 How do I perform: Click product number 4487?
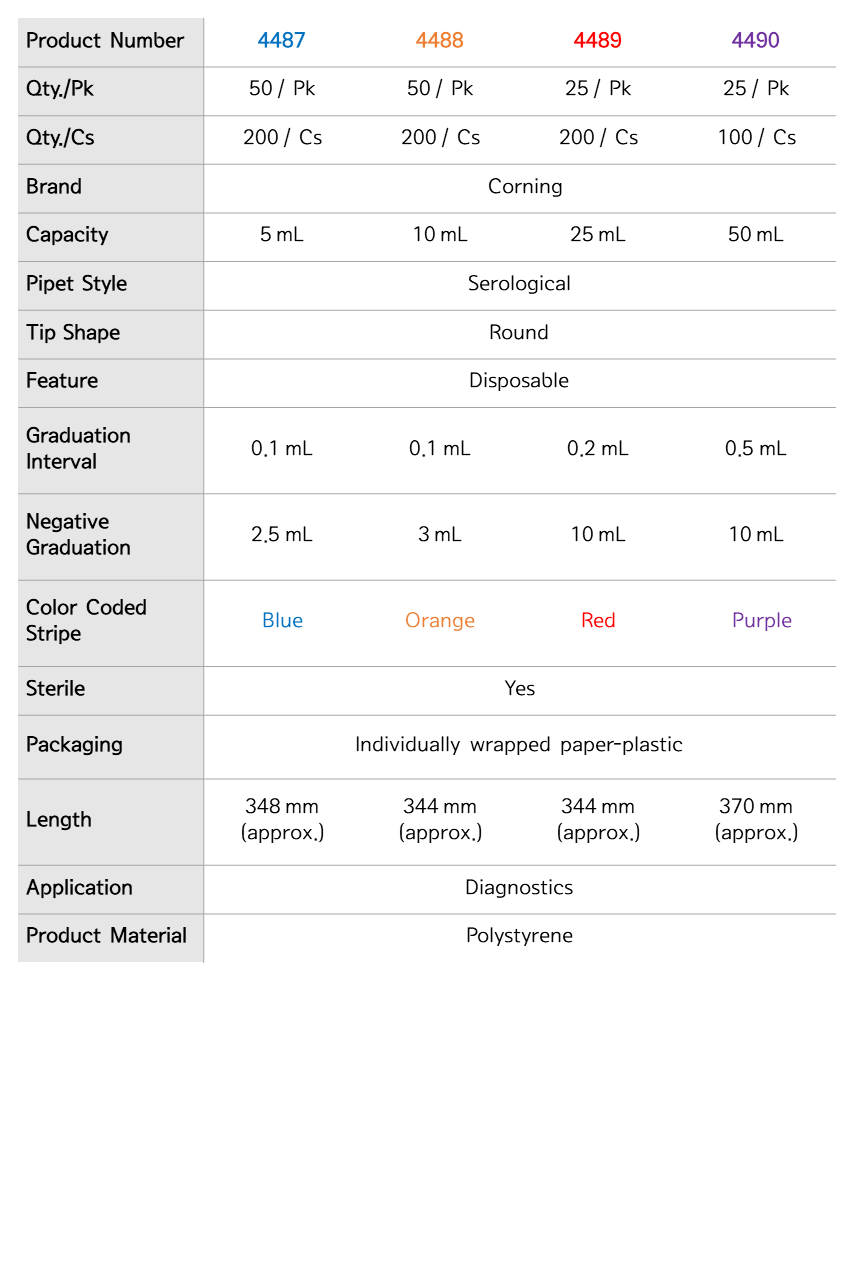(x=281, y=41)
